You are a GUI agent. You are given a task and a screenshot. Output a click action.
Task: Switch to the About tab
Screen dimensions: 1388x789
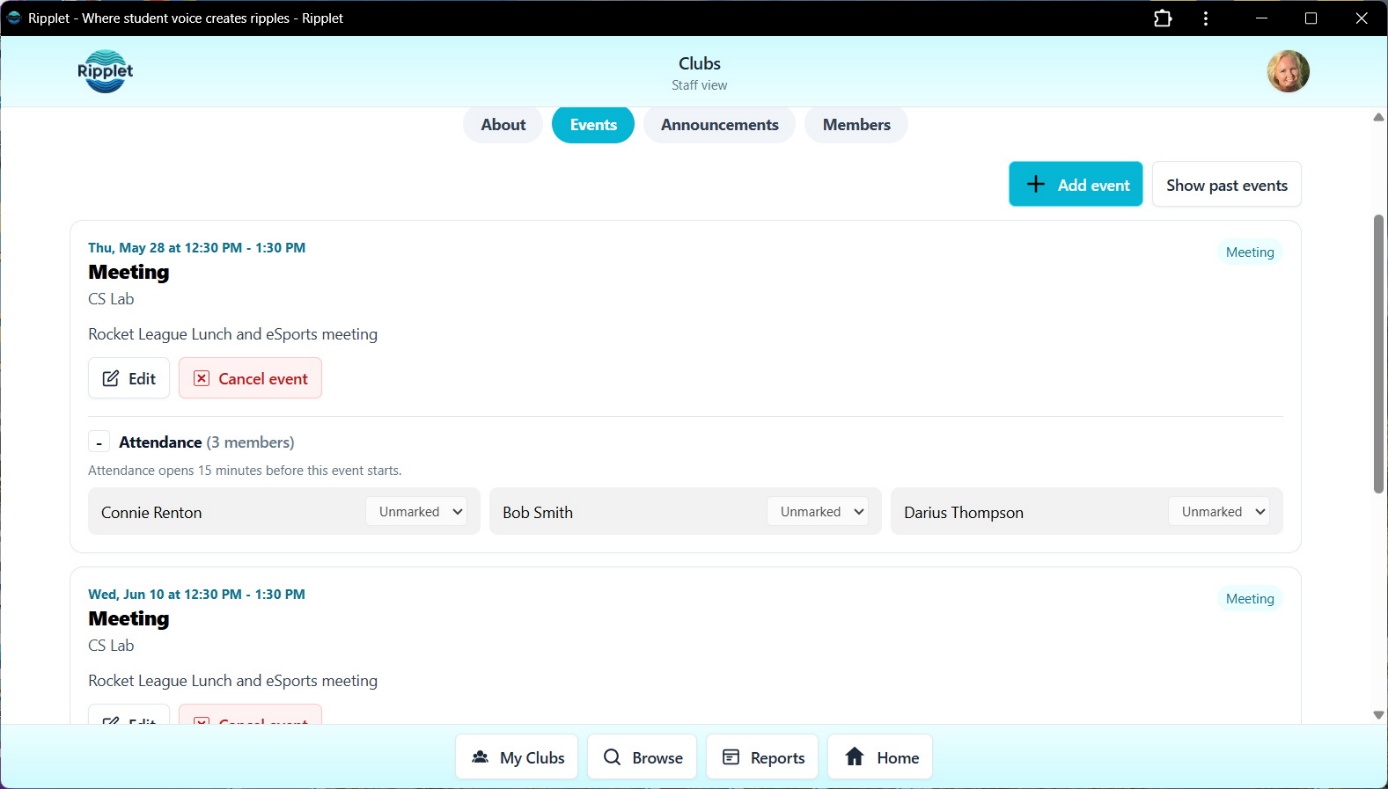503,125
